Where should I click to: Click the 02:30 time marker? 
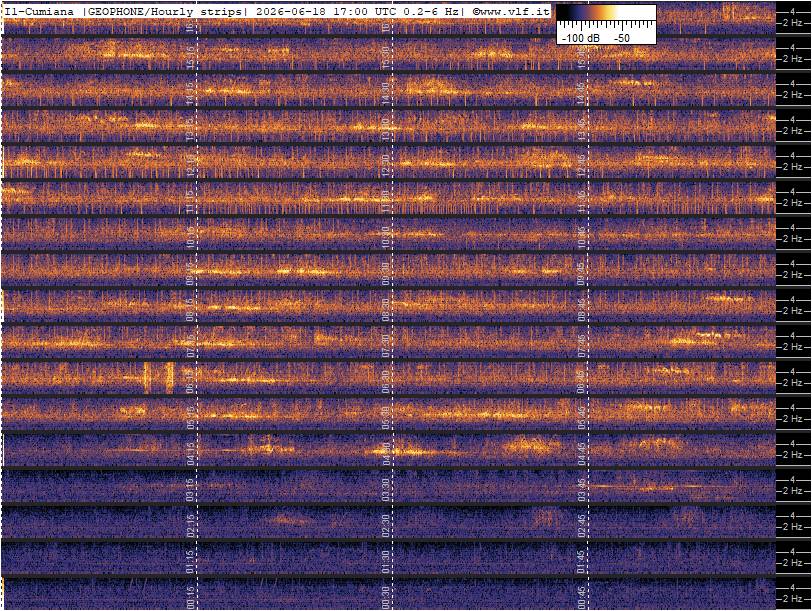[x=385, y=526]
